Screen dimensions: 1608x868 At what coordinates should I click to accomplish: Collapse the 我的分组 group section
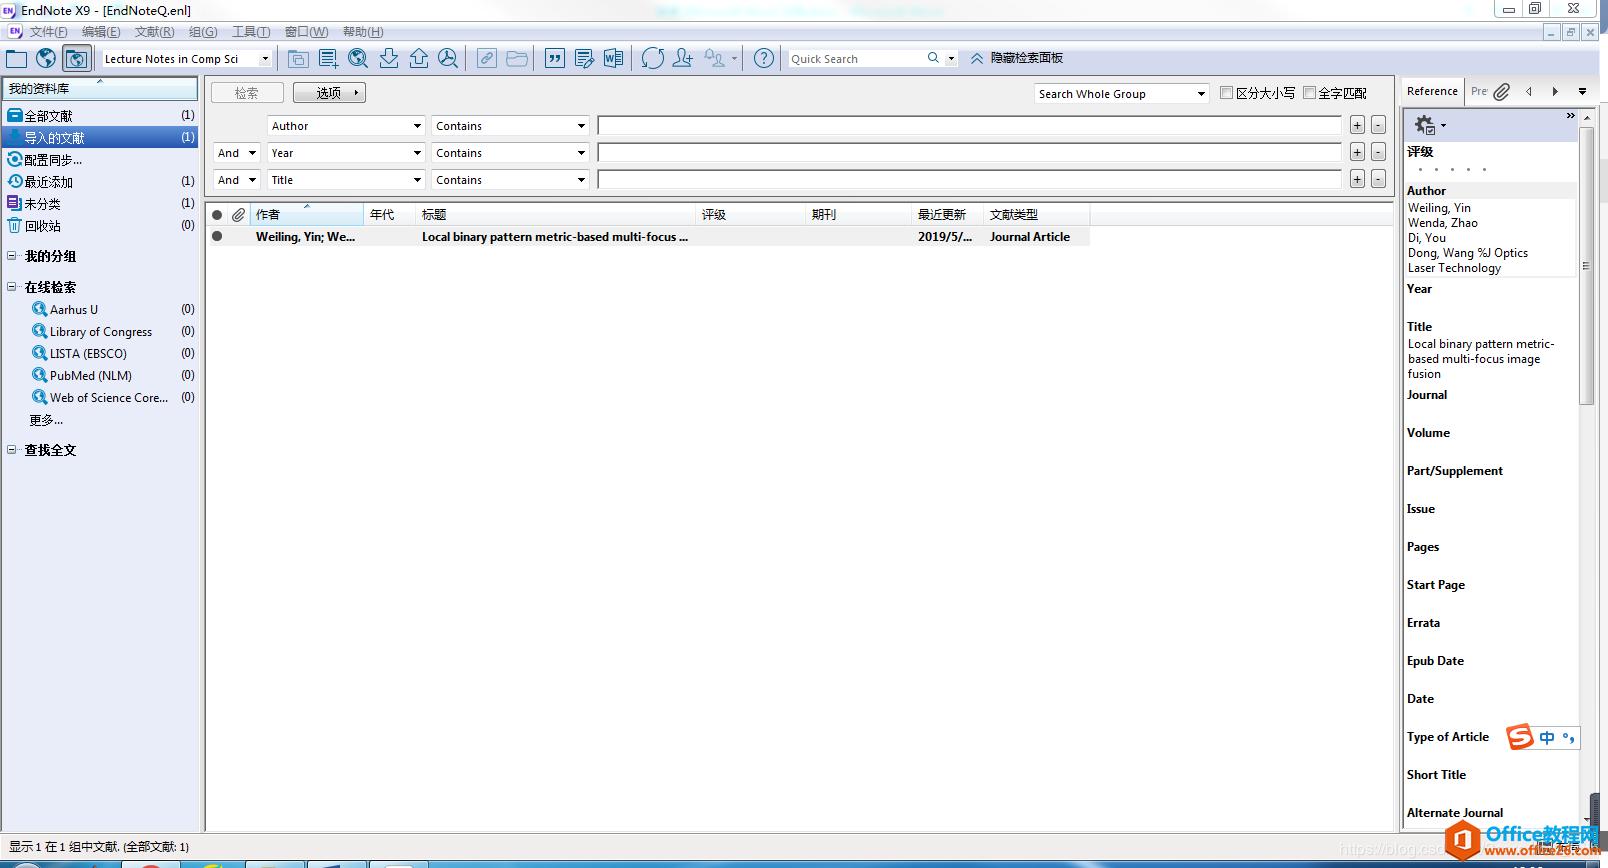12,256
